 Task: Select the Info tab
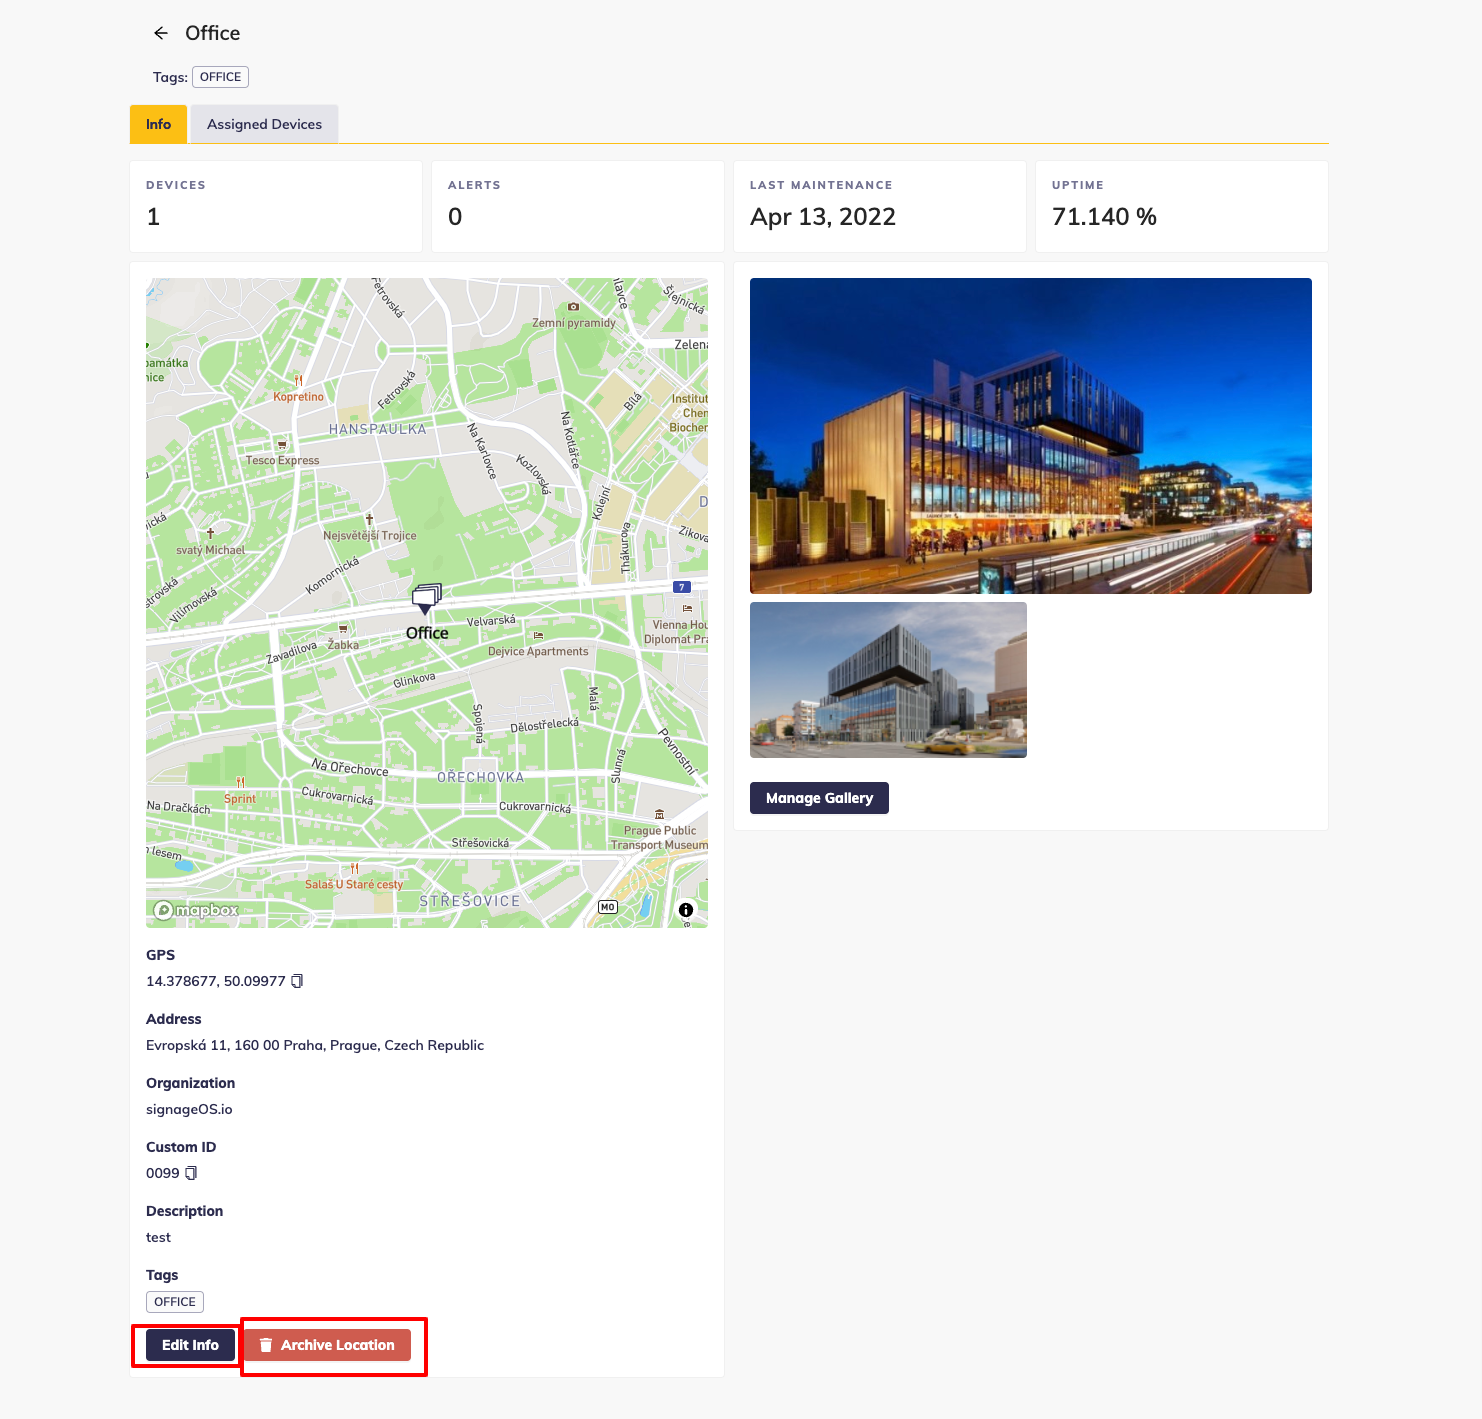[x=158, y=124]
